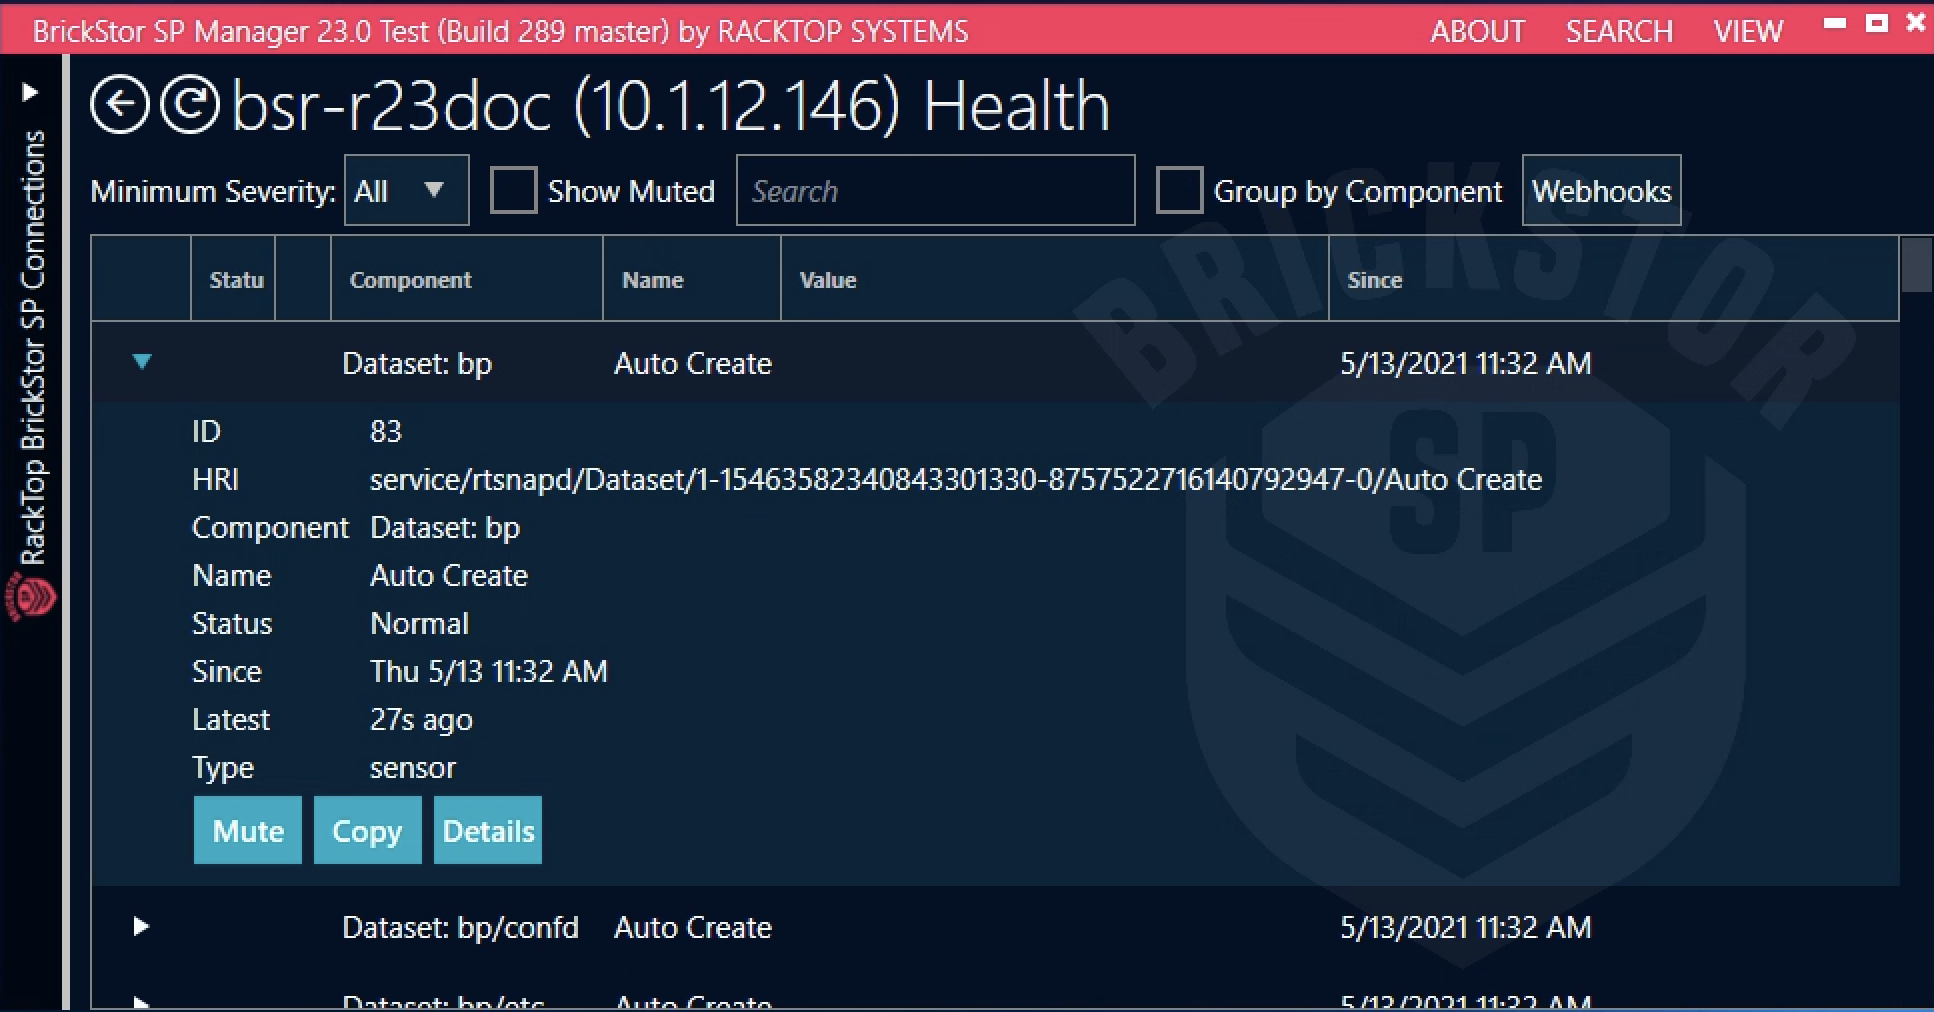Viewport: 1934px width, 1012px height.
Task: Expand the RackTop connections sidebar arrow
Action: (x=30, y=93)
